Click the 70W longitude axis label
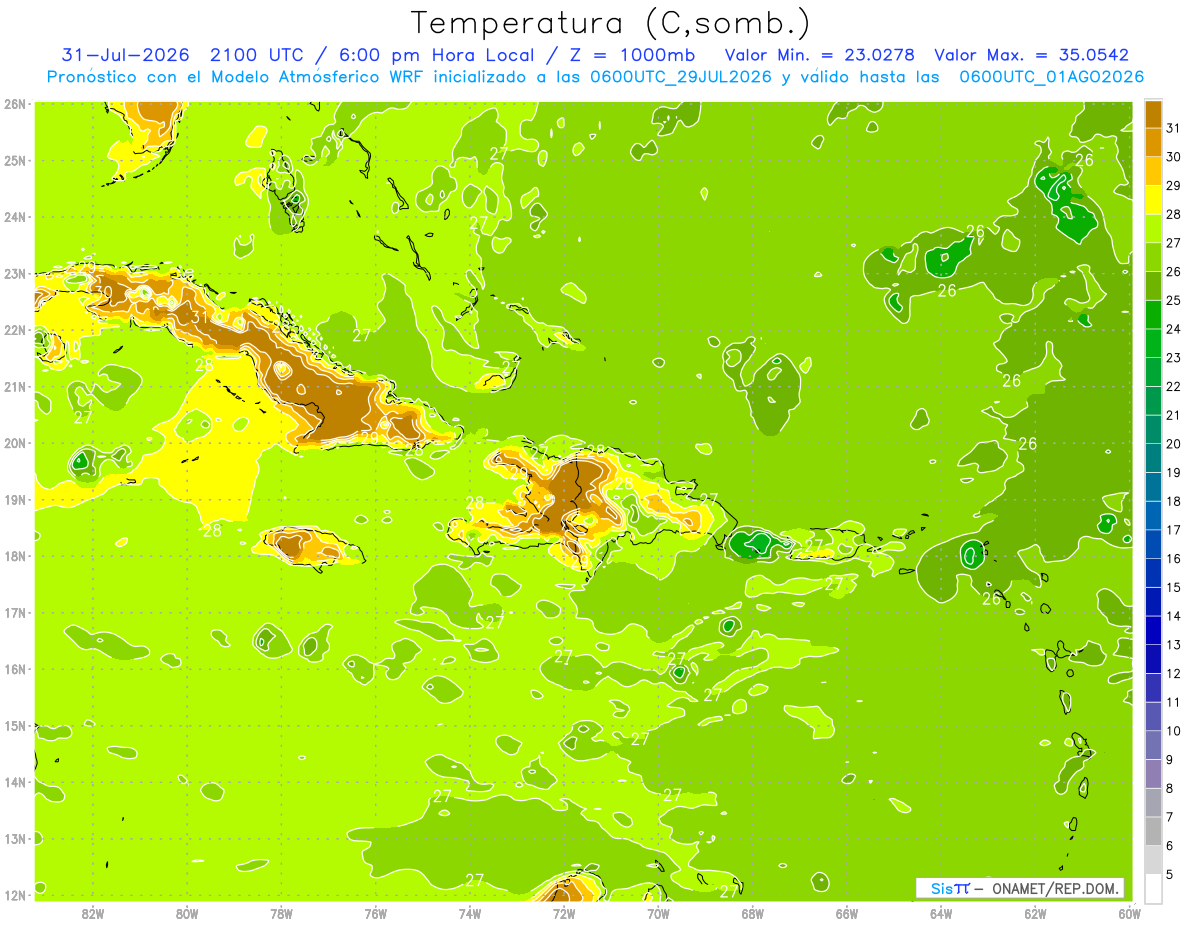1200x927 pixels. tap(658, 913)
